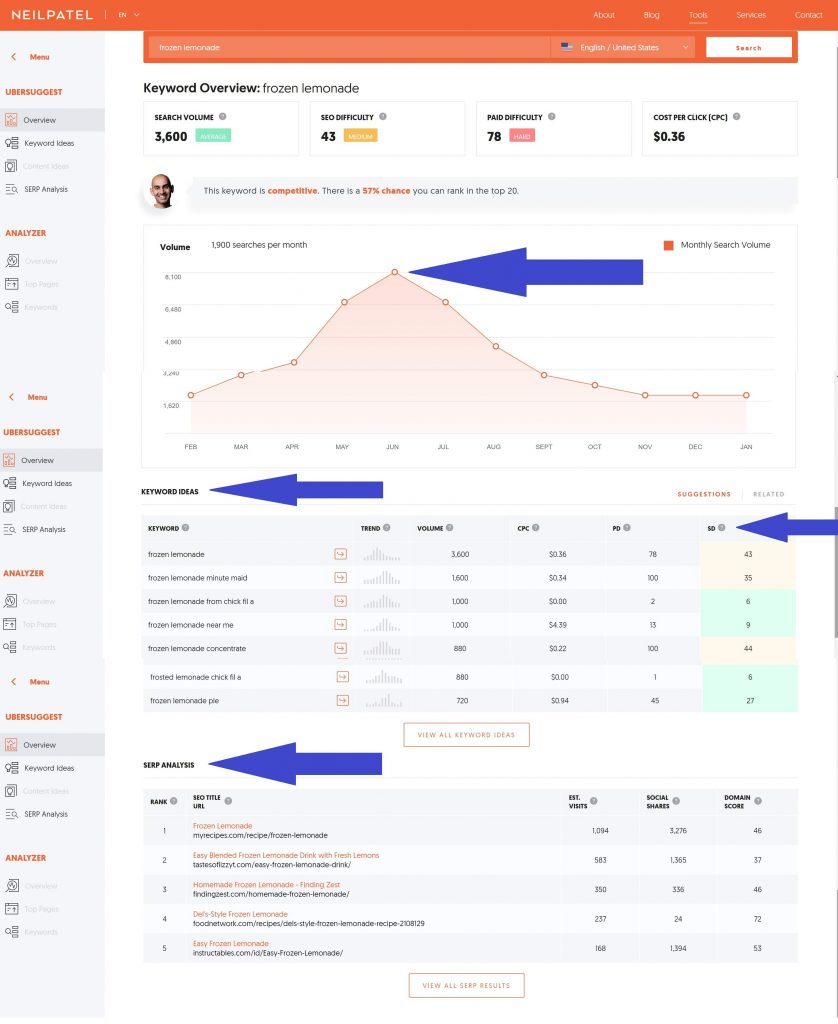Click the '57% chance' highlighted text
Screen dimensions: 838x1024
[x=387, y=191]
